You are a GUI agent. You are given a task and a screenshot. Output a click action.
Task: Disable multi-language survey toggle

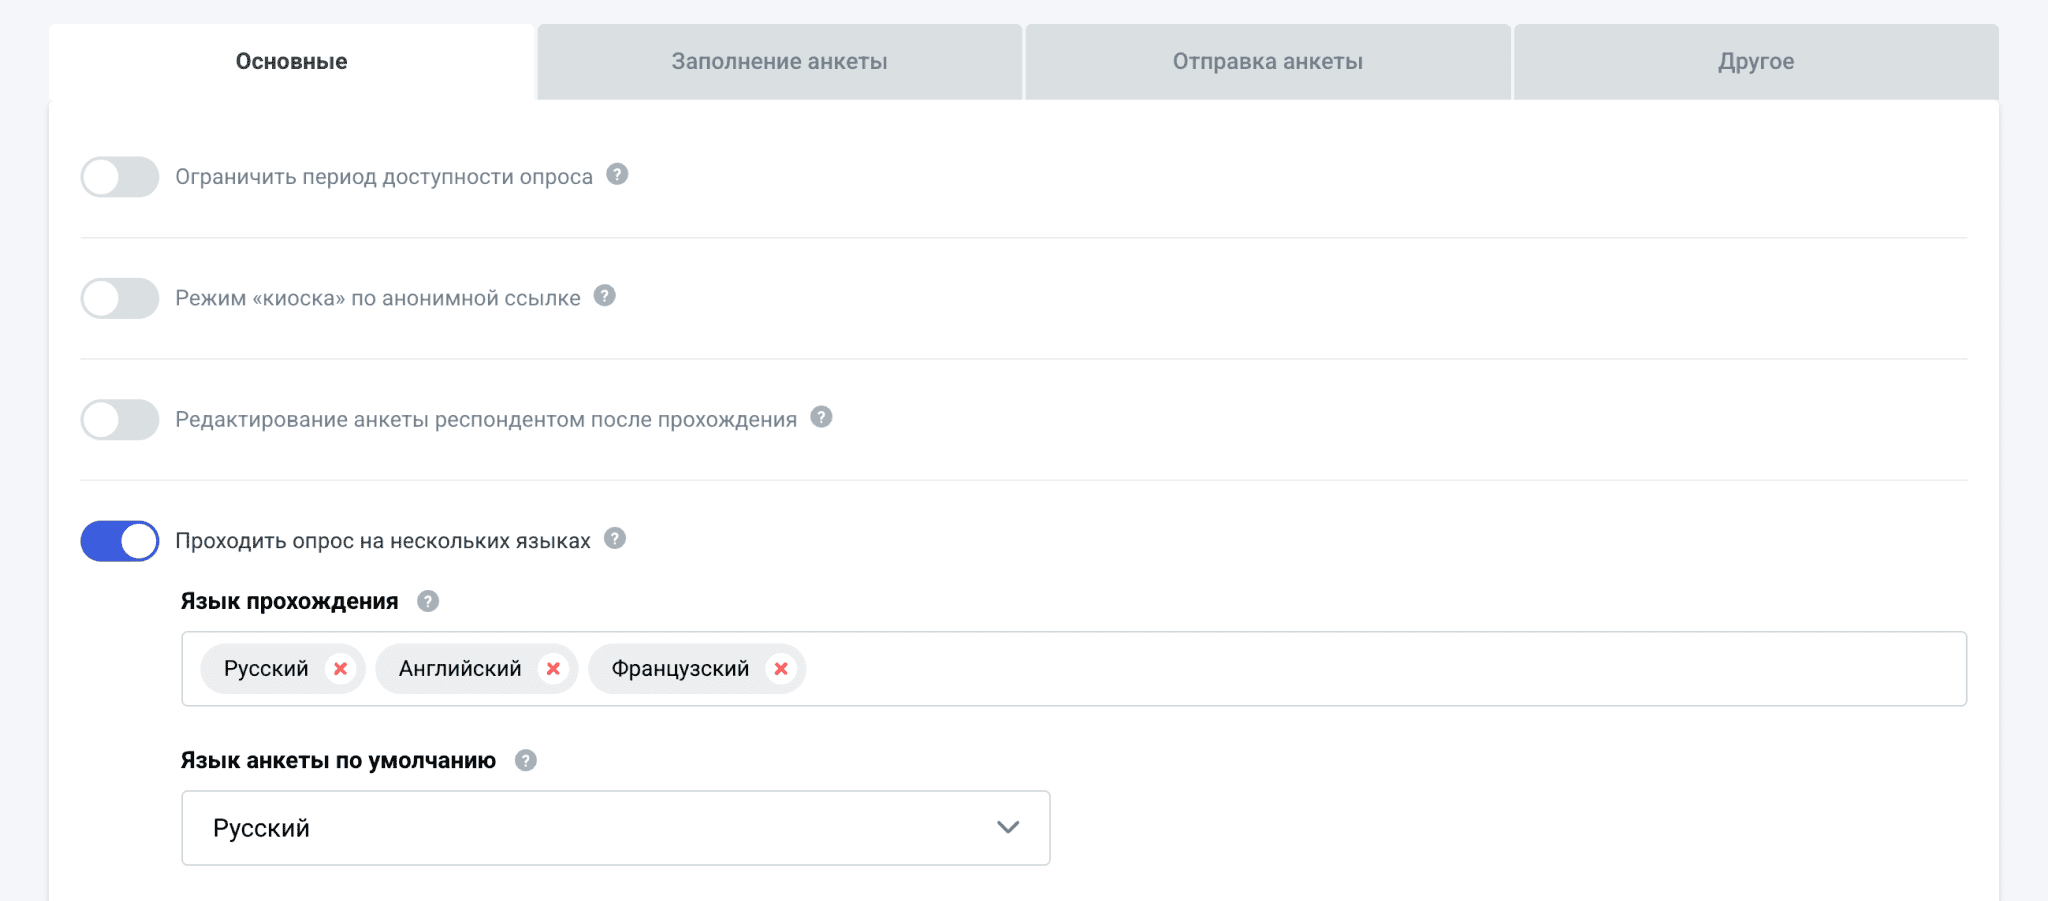pyautogui.click(x=120, y=541)
